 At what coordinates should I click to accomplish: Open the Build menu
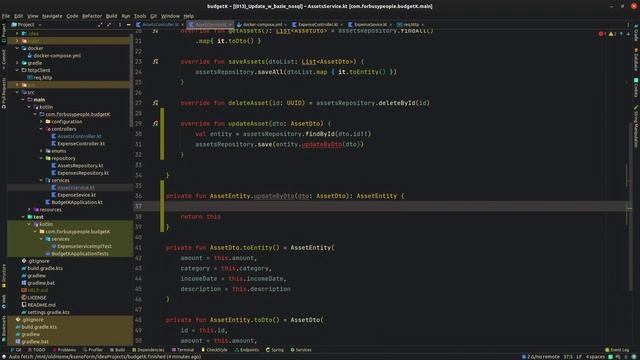pos(111,16)
